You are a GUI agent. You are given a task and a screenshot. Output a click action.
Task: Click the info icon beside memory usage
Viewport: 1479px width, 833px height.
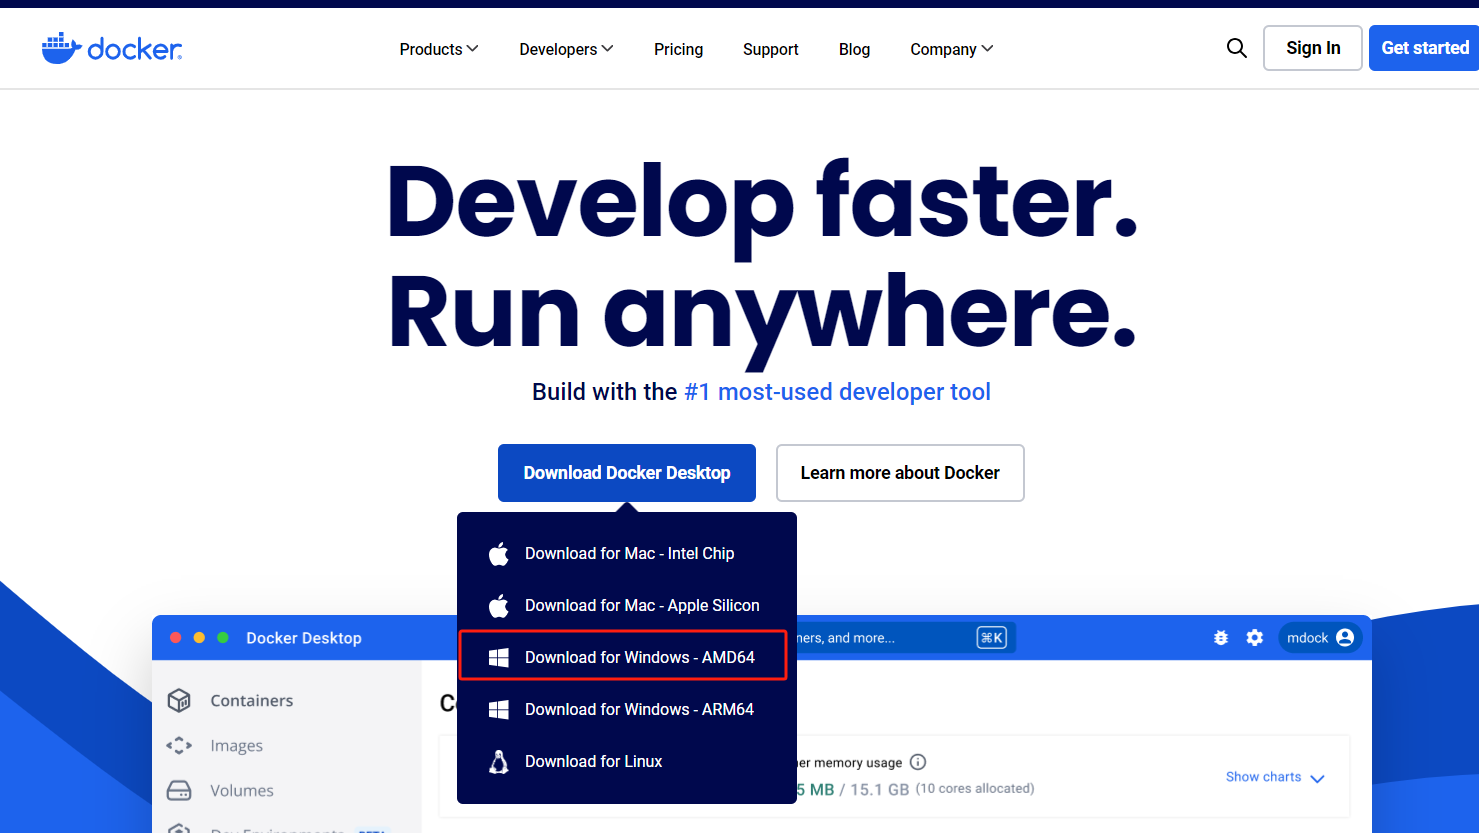tap(917, 762)
